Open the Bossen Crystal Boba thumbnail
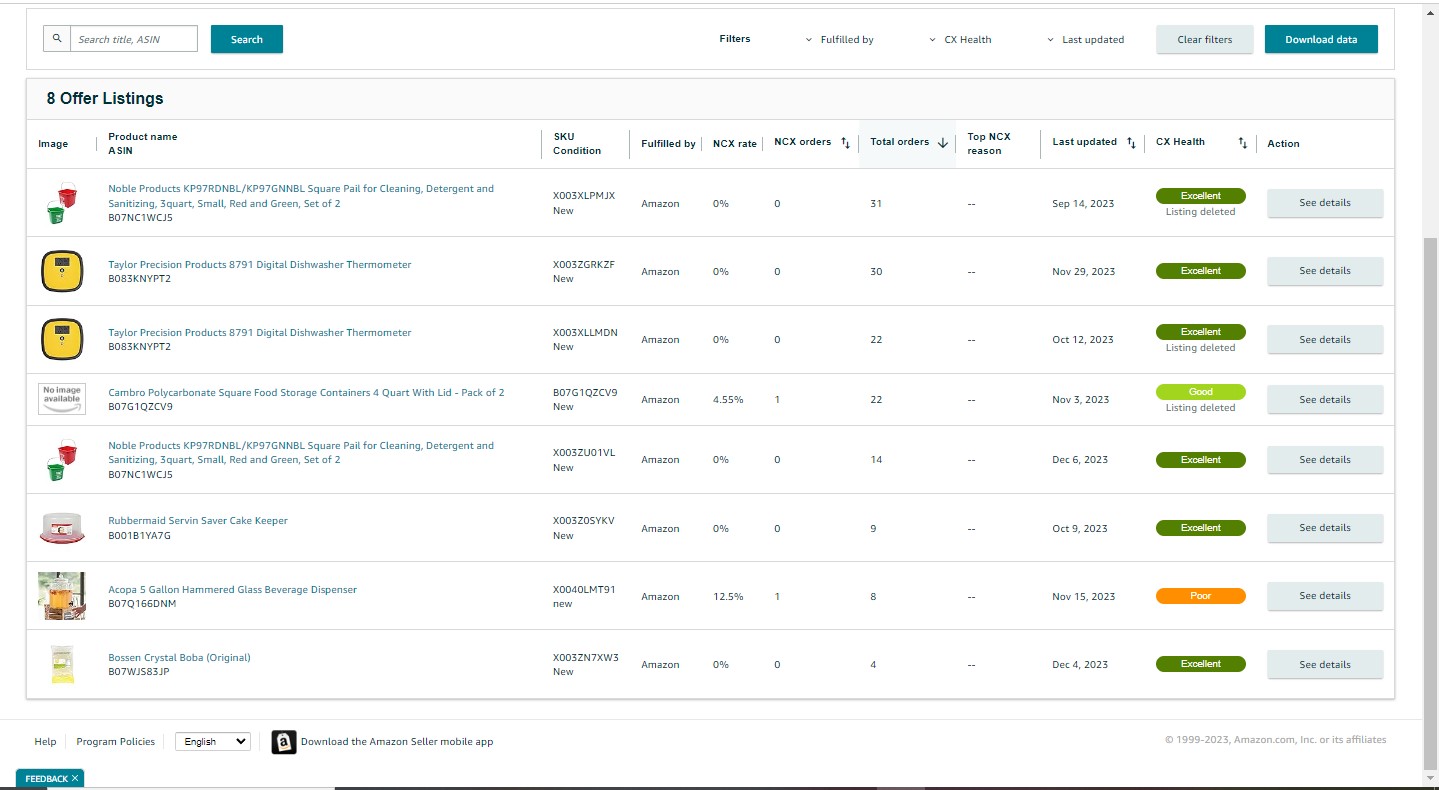The image size is (1439, 790). (x=62, y=664)
